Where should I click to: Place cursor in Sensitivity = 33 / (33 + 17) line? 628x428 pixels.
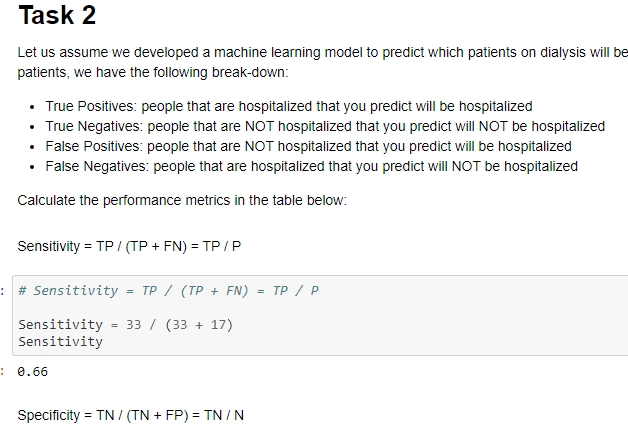[125, 324]
